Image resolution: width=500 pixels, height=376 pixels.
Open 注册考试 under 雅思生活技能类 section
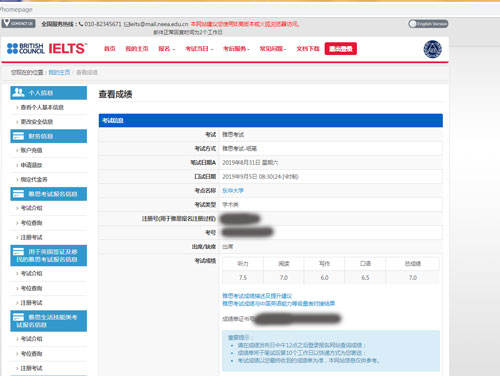pos(31,368)
